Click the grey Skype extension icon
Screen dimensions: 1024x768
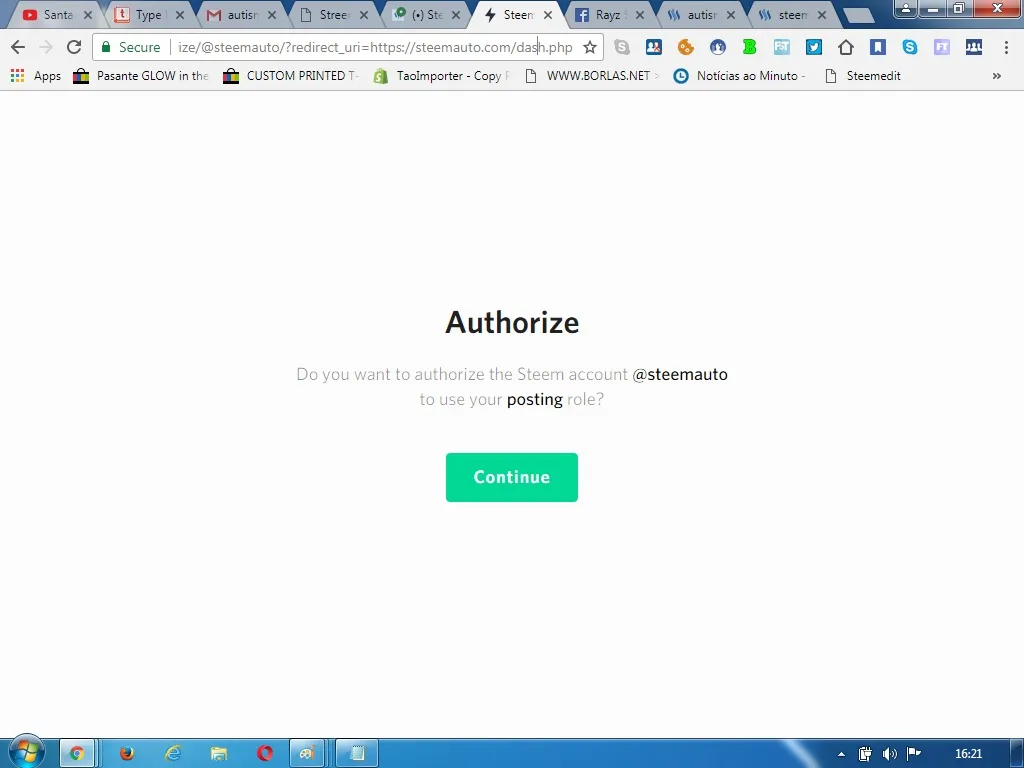pyautogui.click(x=622, y=47)
